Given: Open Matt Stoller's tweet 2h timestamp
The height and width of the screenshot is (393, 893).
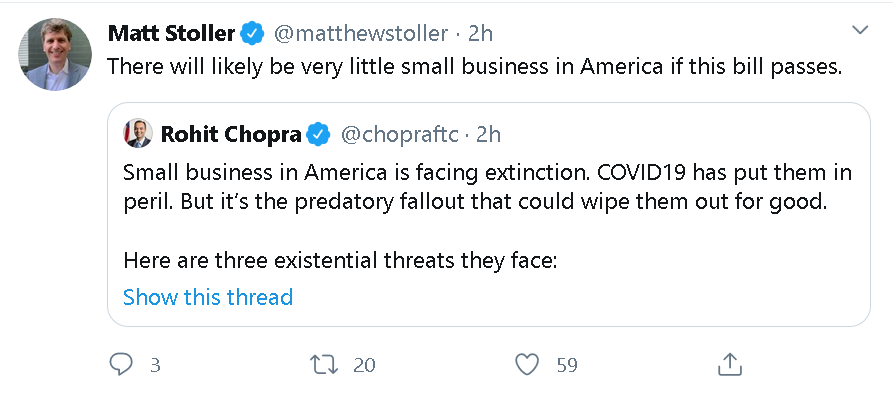Looking at the screenshot, I should coord(480,34).
